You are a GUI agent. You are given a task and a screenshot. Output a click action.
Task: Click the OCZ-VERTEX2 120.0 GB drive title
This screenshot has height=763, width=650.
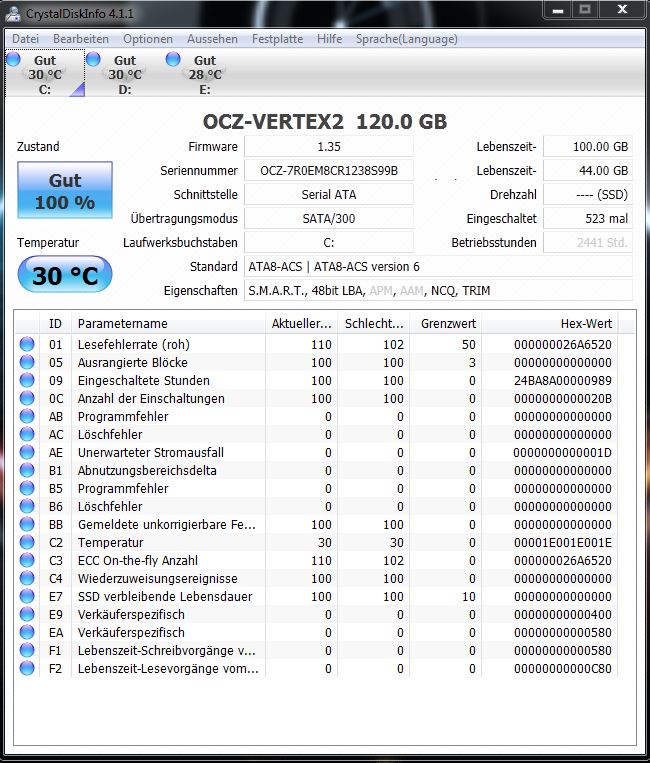(x=325, y=122)
